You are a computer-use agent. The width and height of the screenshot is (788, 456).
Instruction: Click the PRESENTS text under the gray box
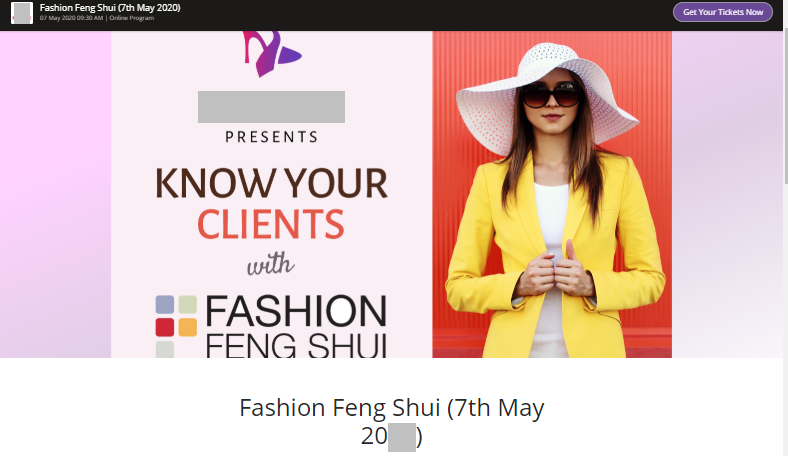click(271, 137)
